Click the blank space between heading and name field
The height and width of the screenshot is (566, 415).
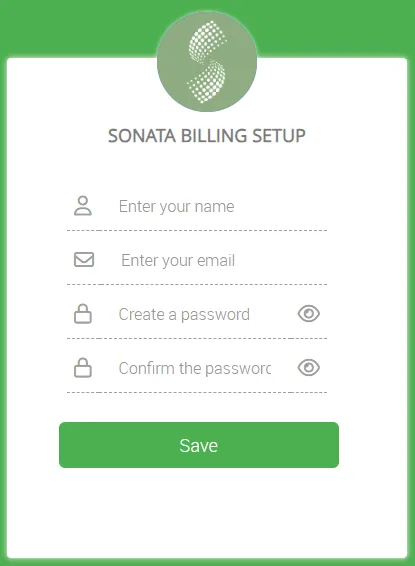(207, 166)
